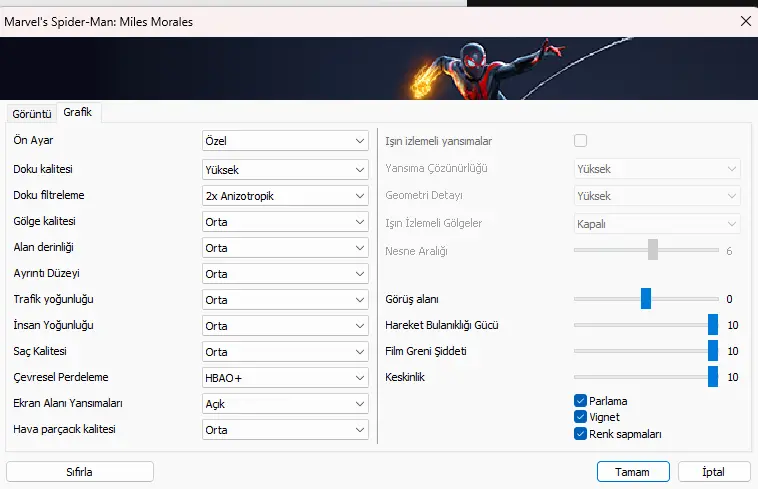This screenshot has height=489, width=758.
Task: Click the Doku kalitesi label text
Action: click(43, 169)
